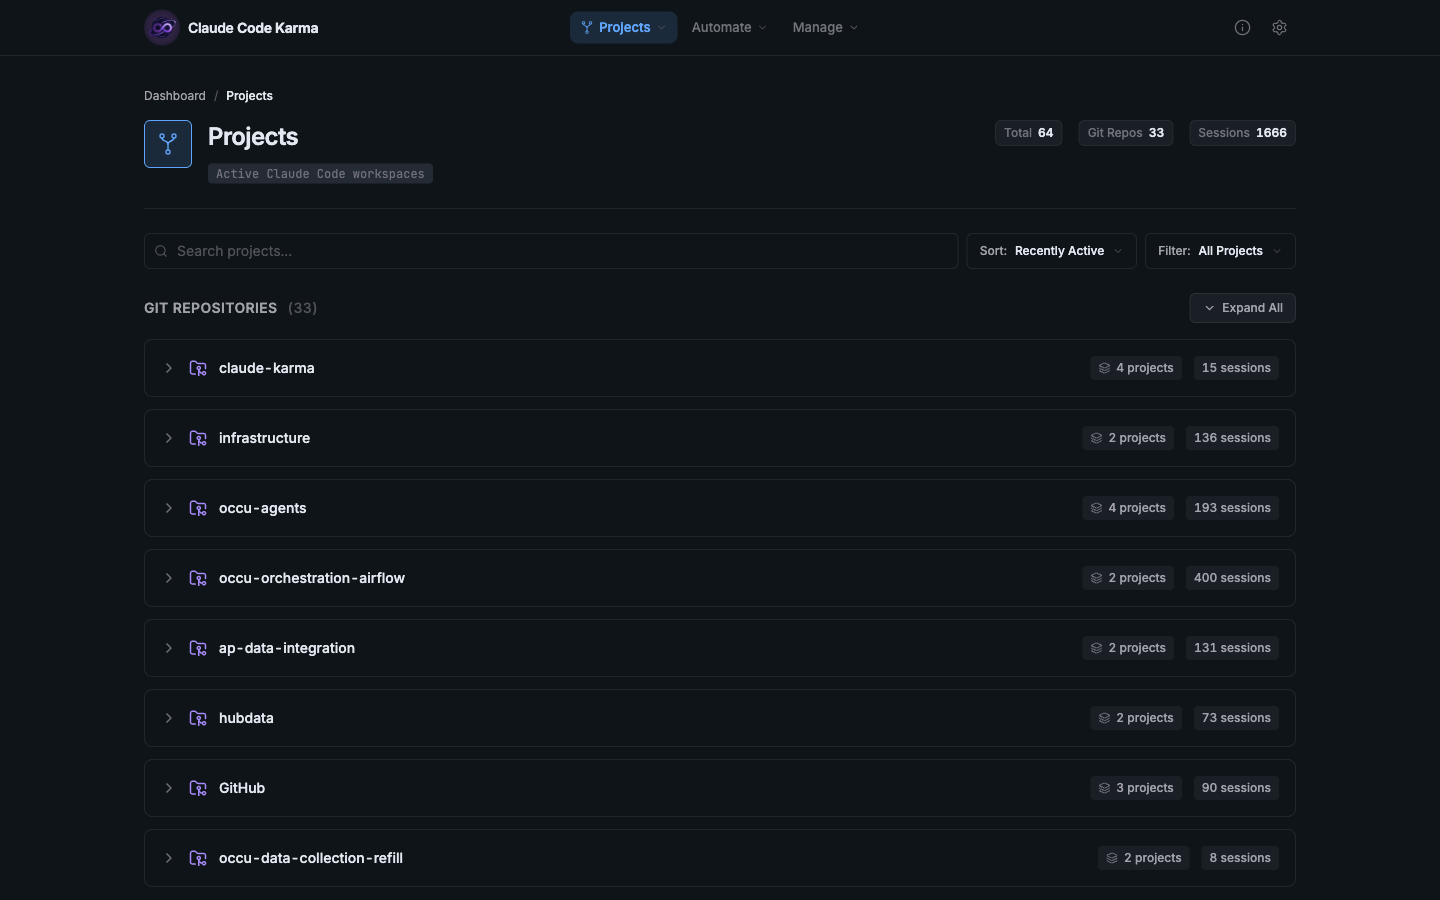This screenshot has width=1440, height=900.
Task: Click the occu-agents repository folder icon
Action: [x=198, y=508]
